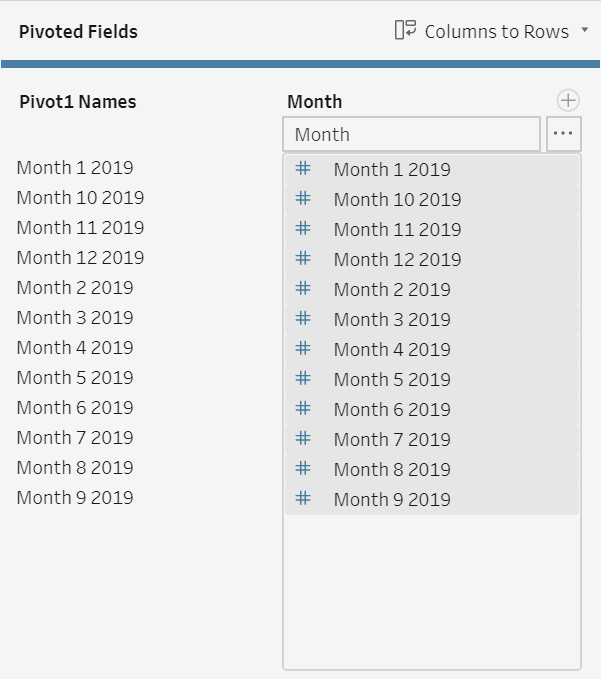Open the Columns to Rows dropdown arrow
601x679 pixels.
click(x=584, y=31)
